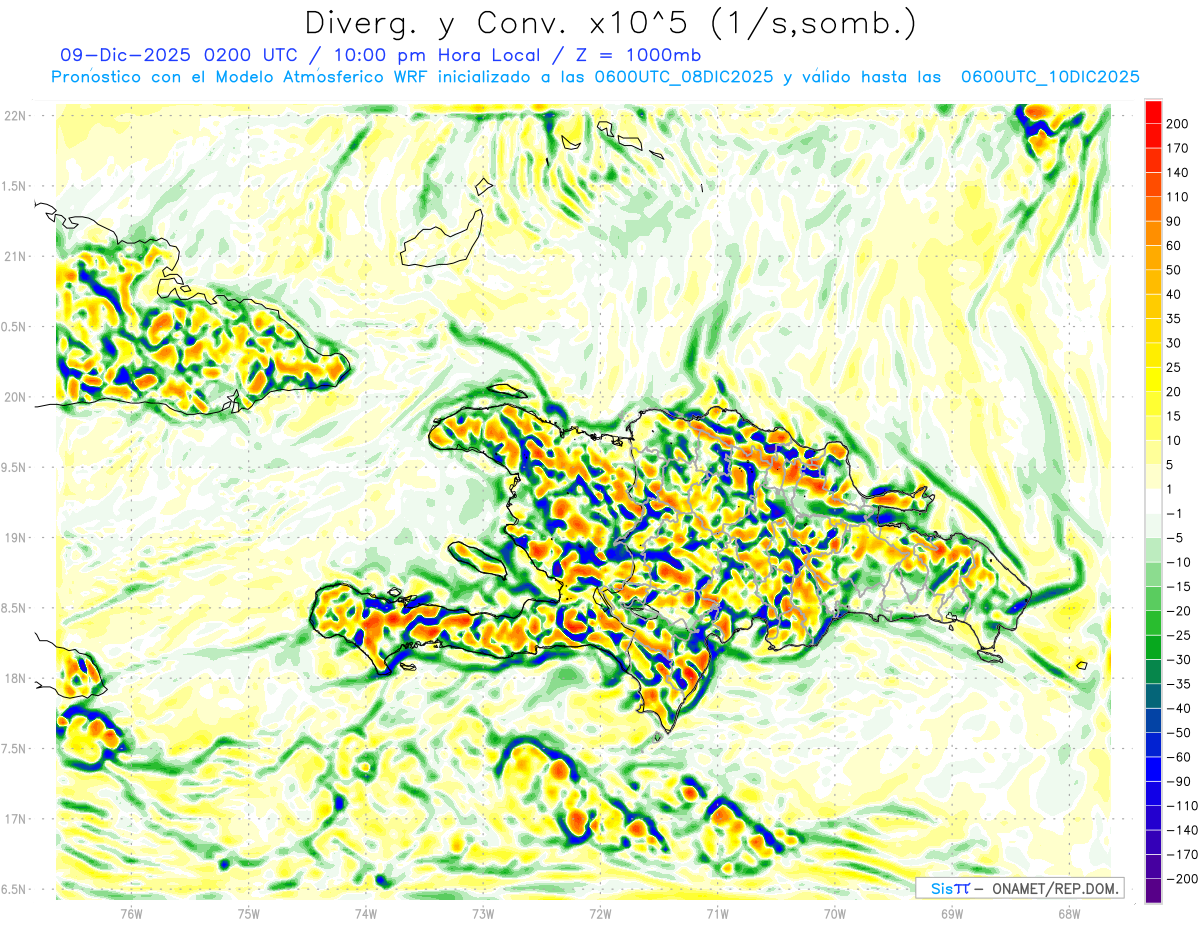1200x927 pixels.
Task: Click the '74W' longitude label
Action: coord(366,913)
